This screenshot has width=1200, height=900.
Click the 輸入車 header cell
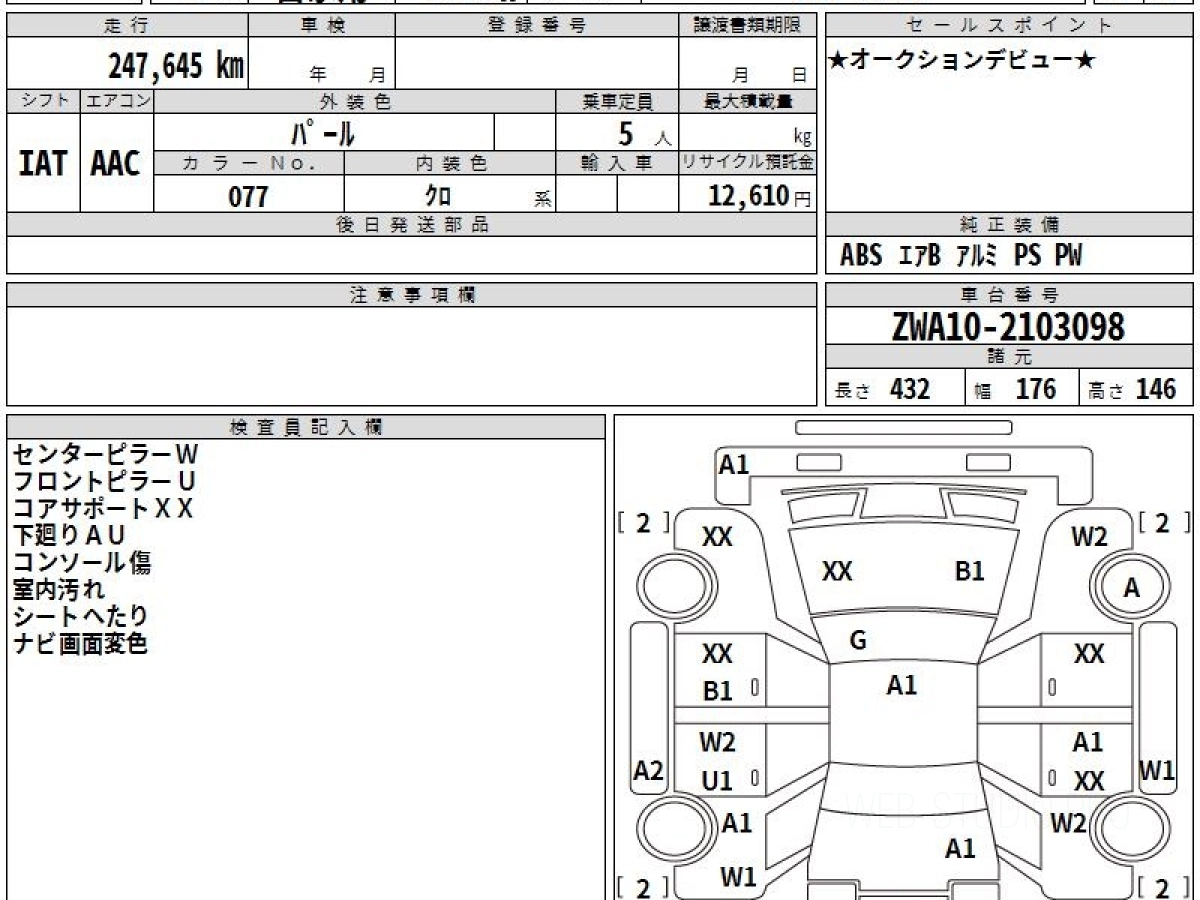click(x=617, y=164)
